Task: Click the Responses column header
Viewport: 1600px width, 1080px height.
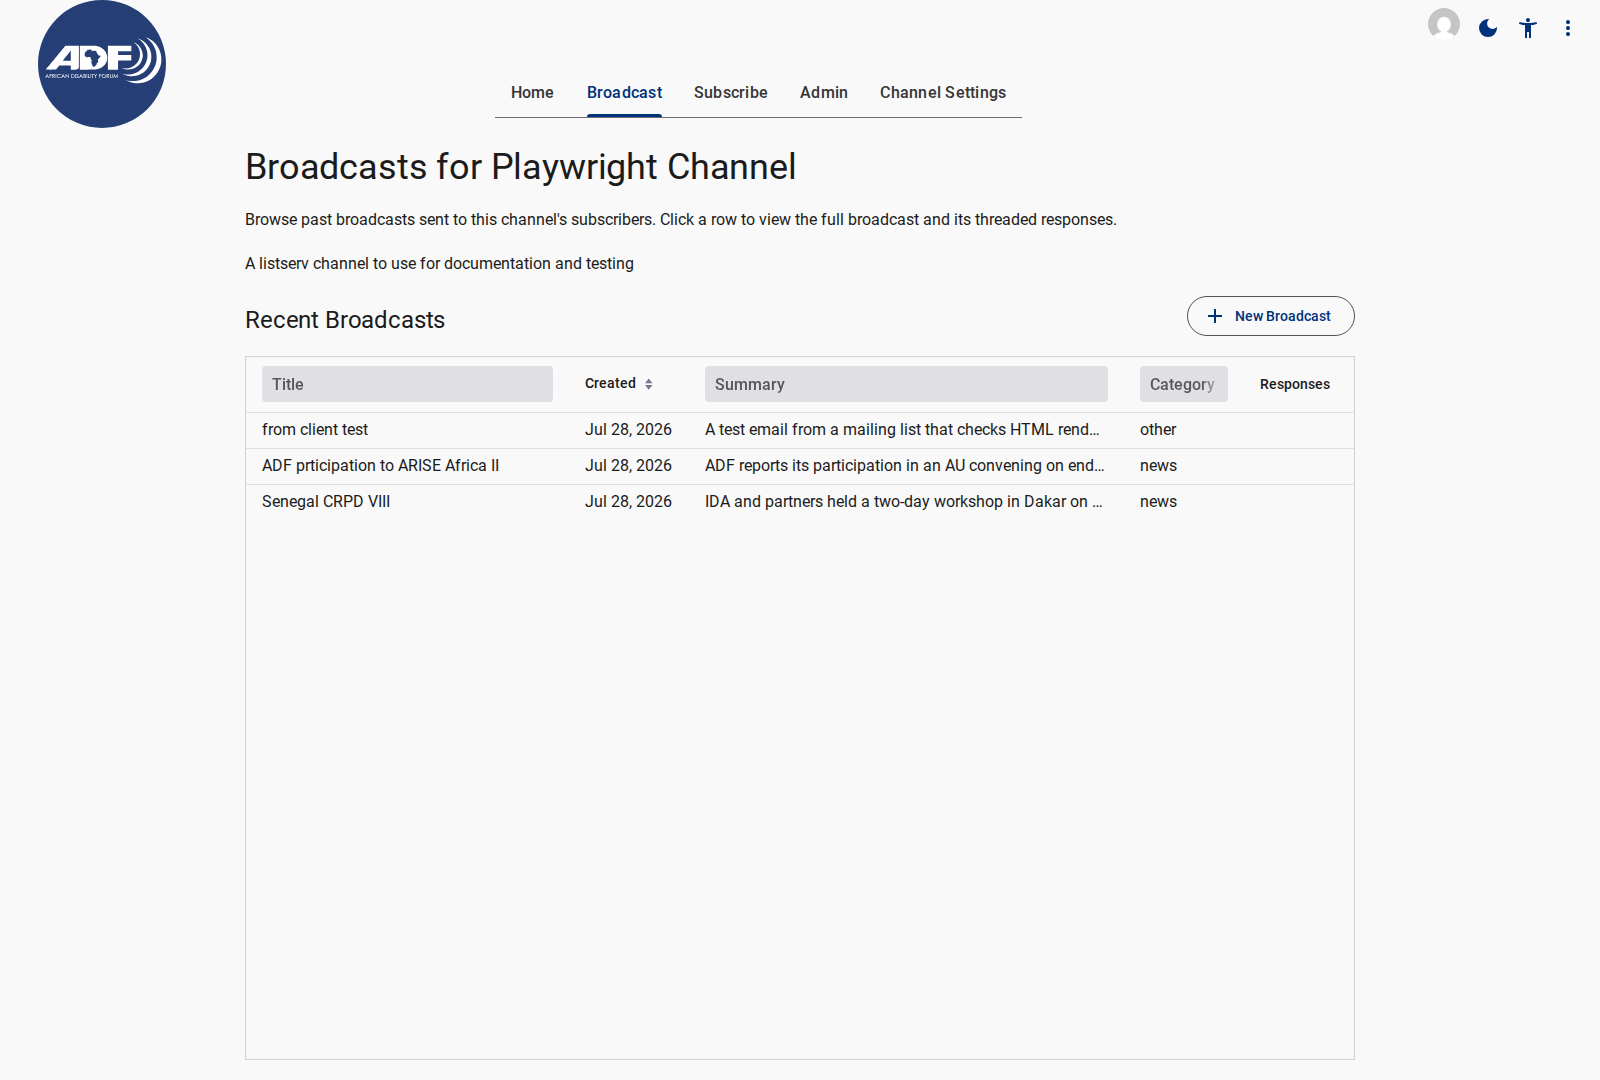Action: [x=1295, y=384]
